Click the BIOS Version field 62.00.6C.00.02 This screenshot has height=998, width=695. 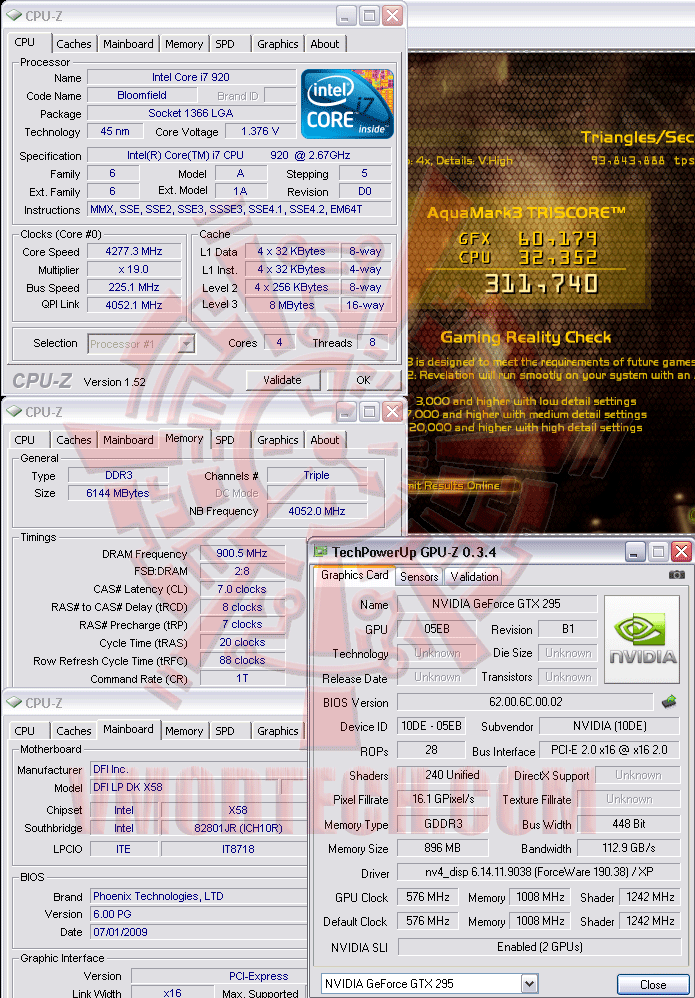click(x=526, y=702)
